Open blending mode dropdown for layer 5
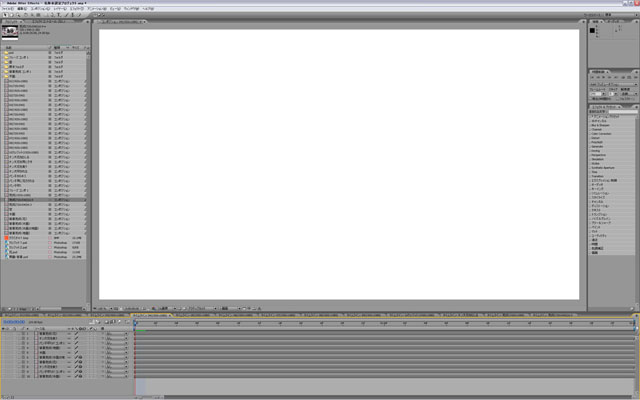 tap(117, 352)
